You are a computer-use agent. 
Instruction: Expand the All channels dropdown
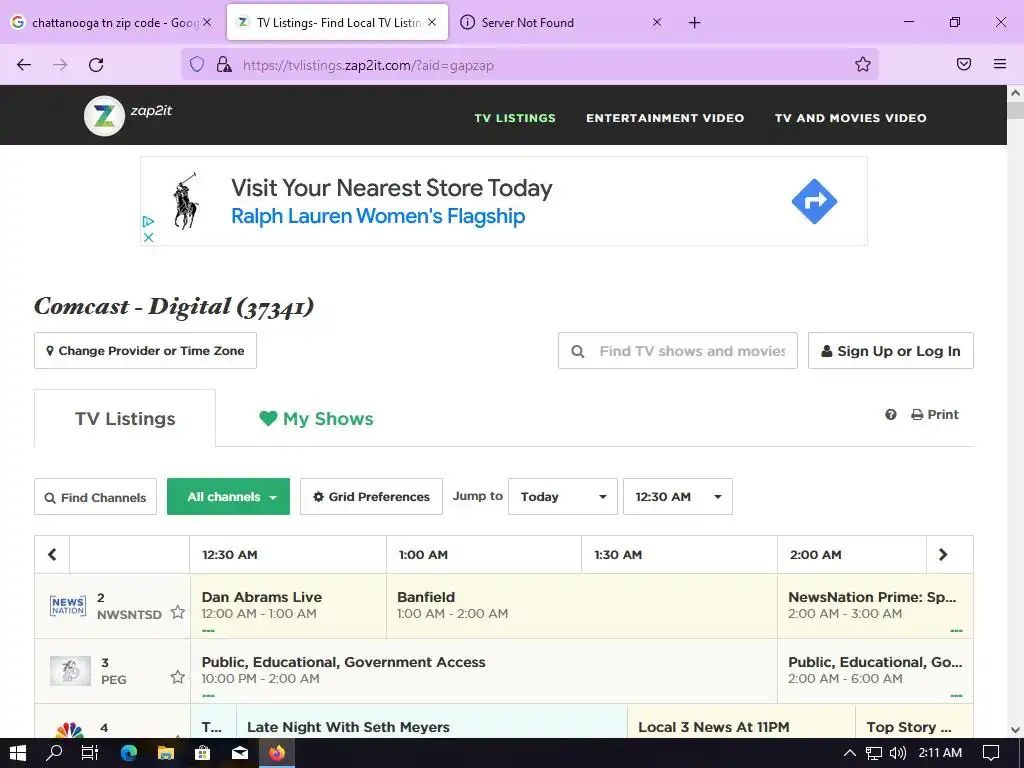point(229,496)
